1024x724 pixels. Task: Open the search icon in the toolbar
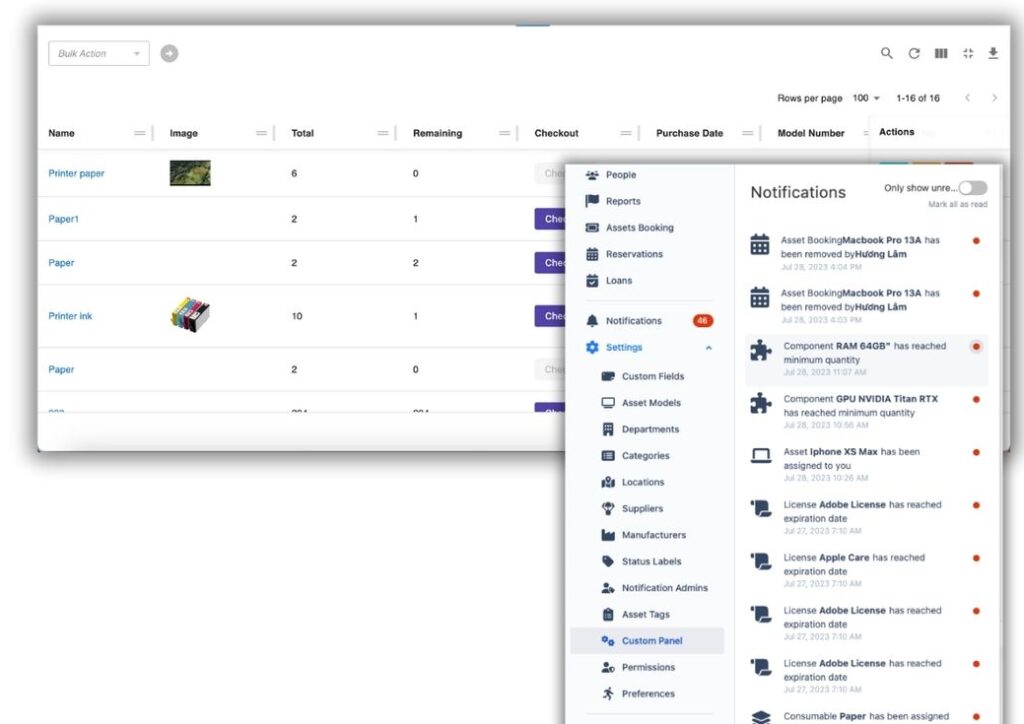pos(886,53)
